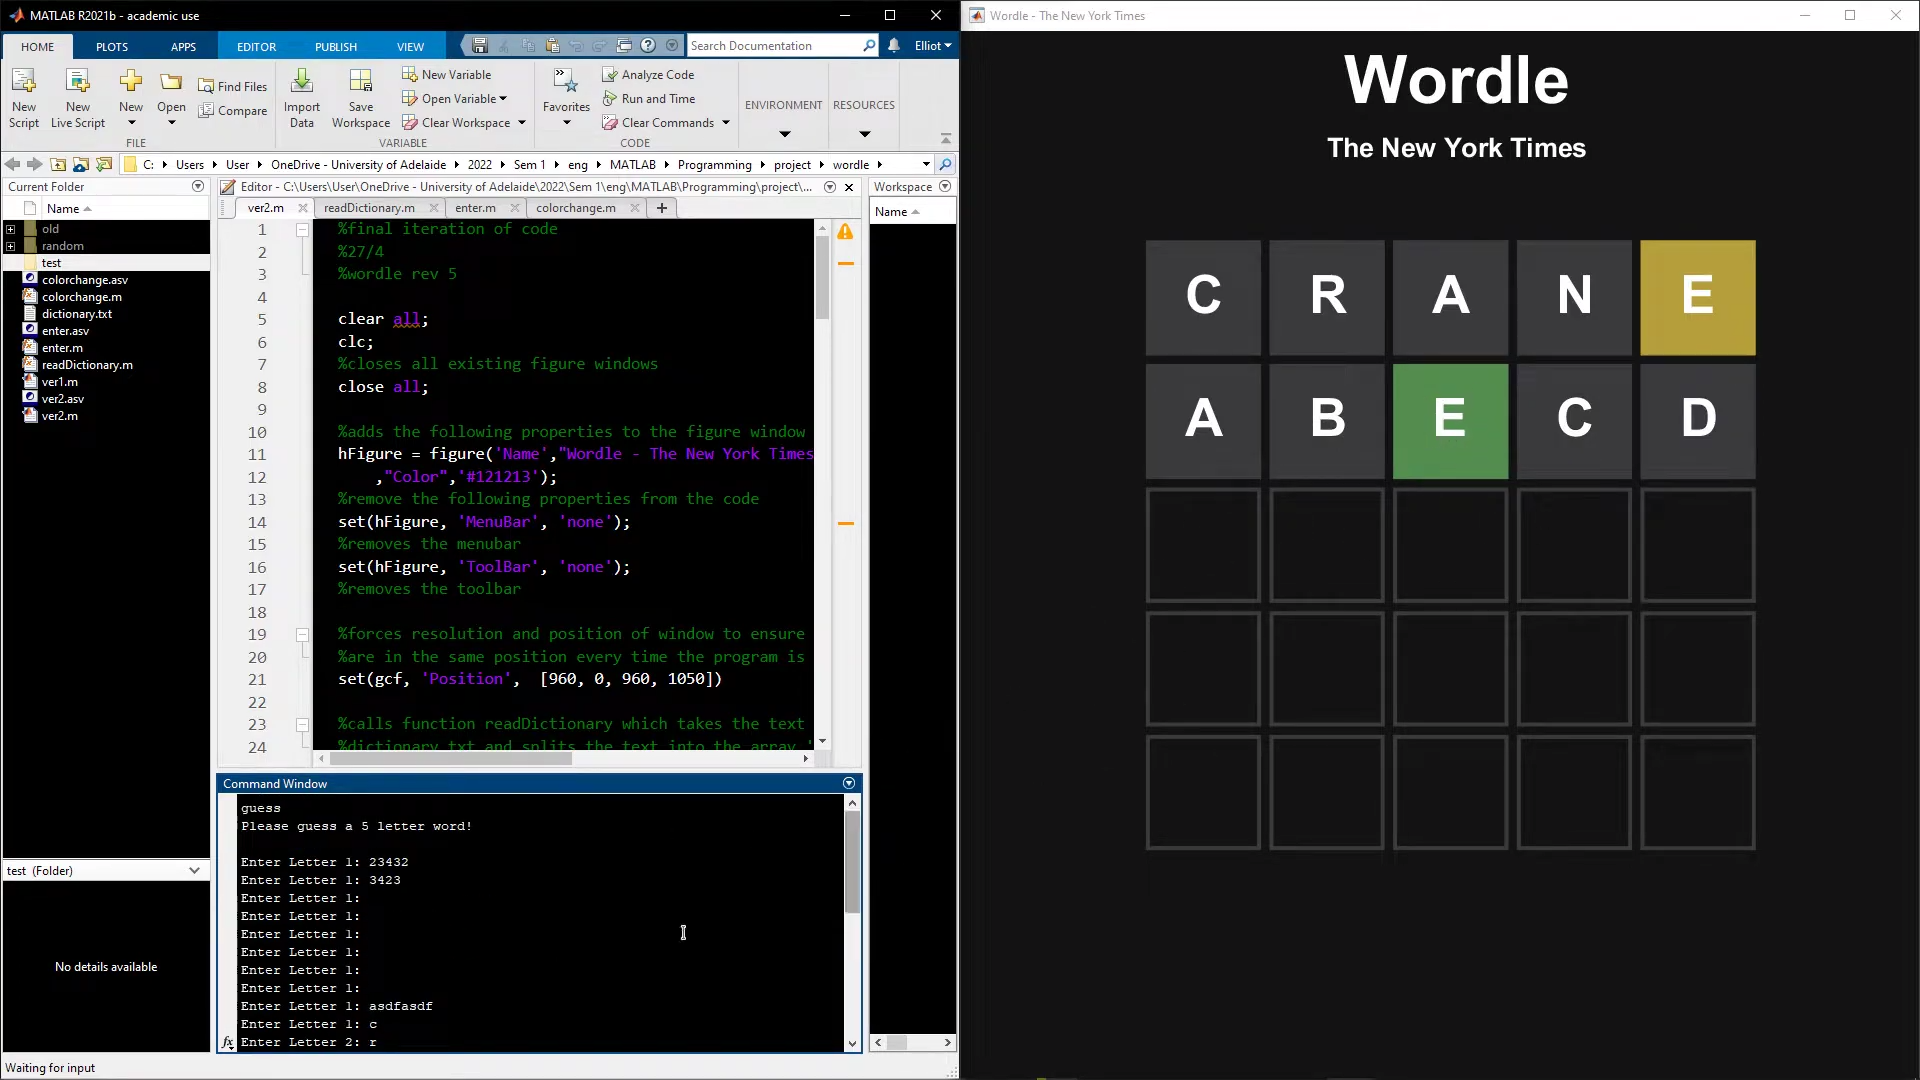Click the Editor horizontal scrollbar thumb
This screenshot has height=1080, width=1920.
[x=450, y=759]
